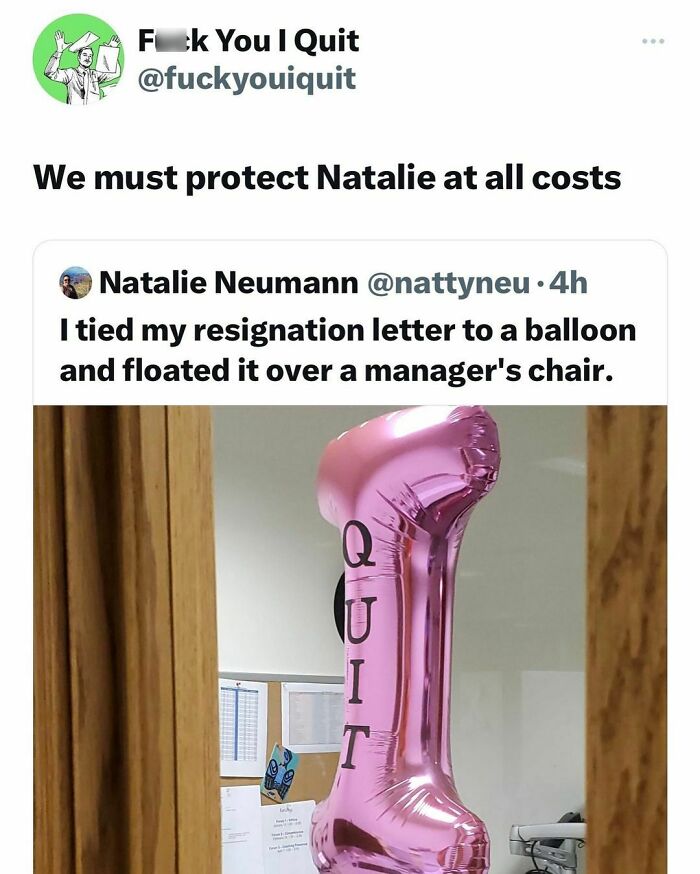Click the right chart pinned beside the schedule sheet
This screenshot has height=874, width=700.
pyautogui.click(x=314, y=716)
